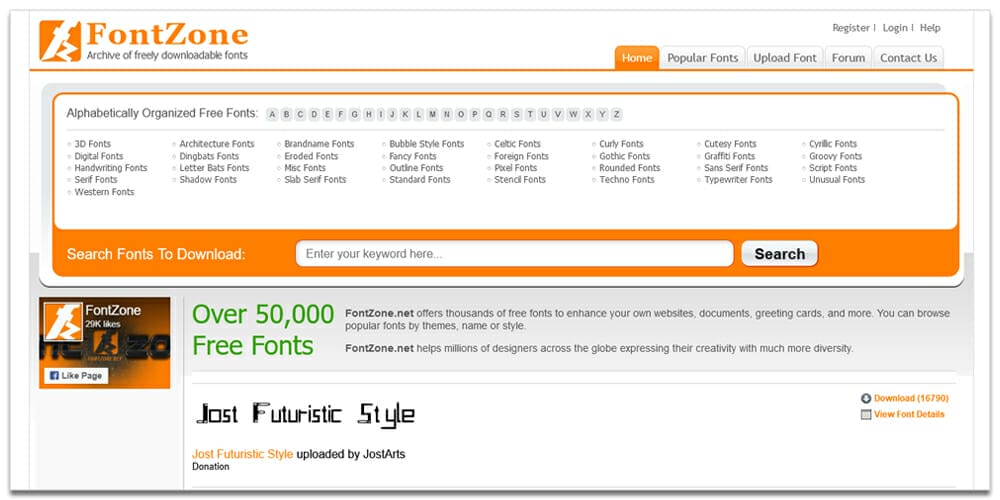The image size is (1000, 500).
Task: Click the font search keyword field
Action: point(514,254)
